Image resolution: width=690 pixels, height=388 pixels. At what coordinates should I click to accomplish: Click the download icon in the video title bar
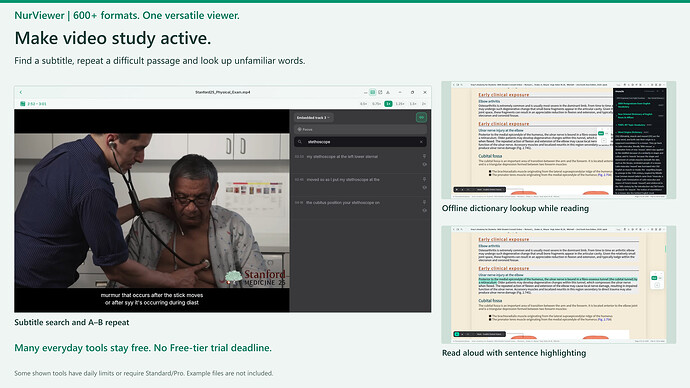click(388, 92)
